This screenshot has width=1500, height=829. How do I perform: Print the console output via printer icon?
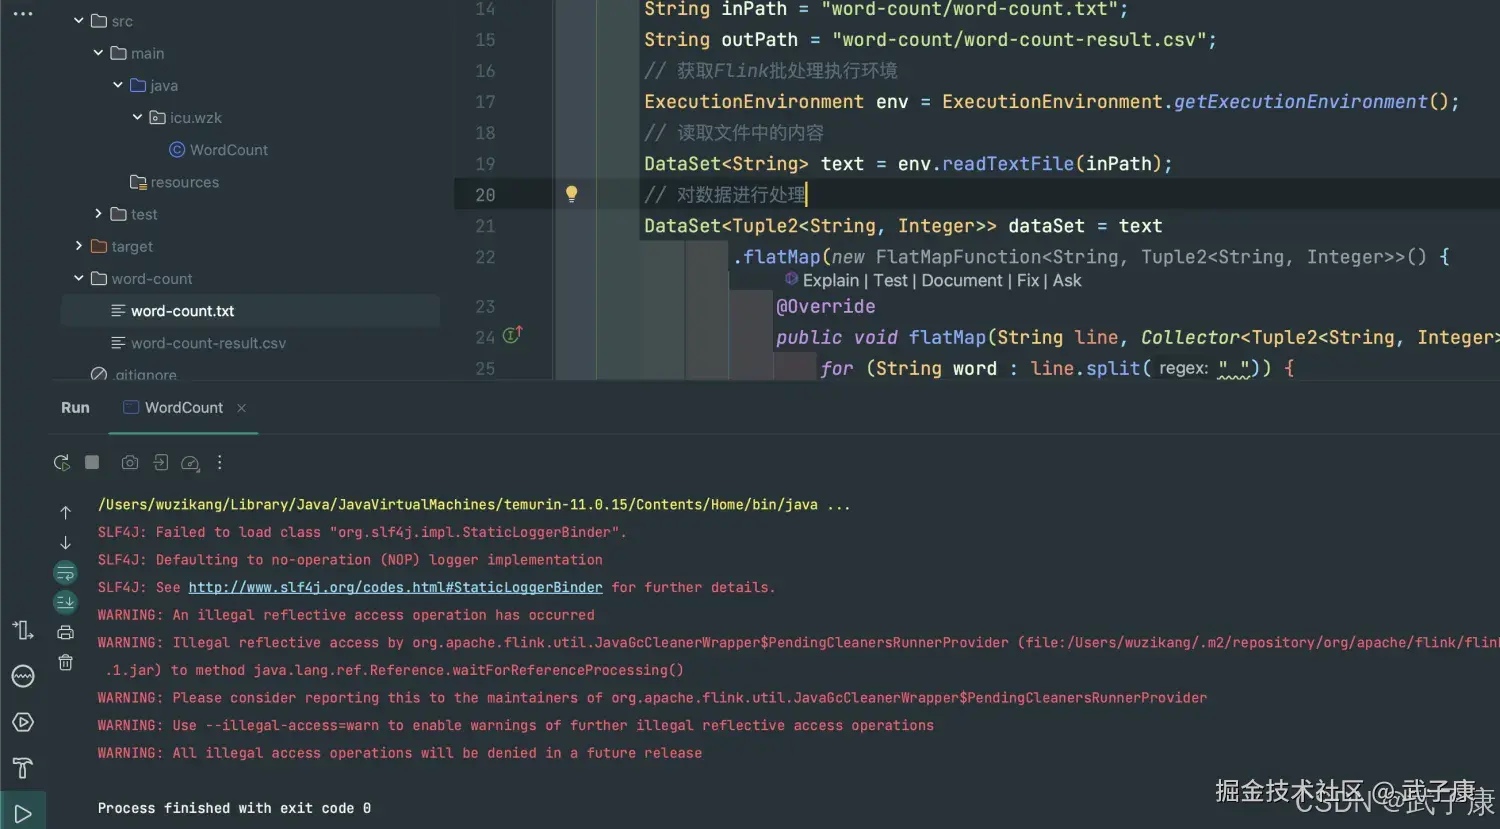pyautogui.click(x=65, y=632)
